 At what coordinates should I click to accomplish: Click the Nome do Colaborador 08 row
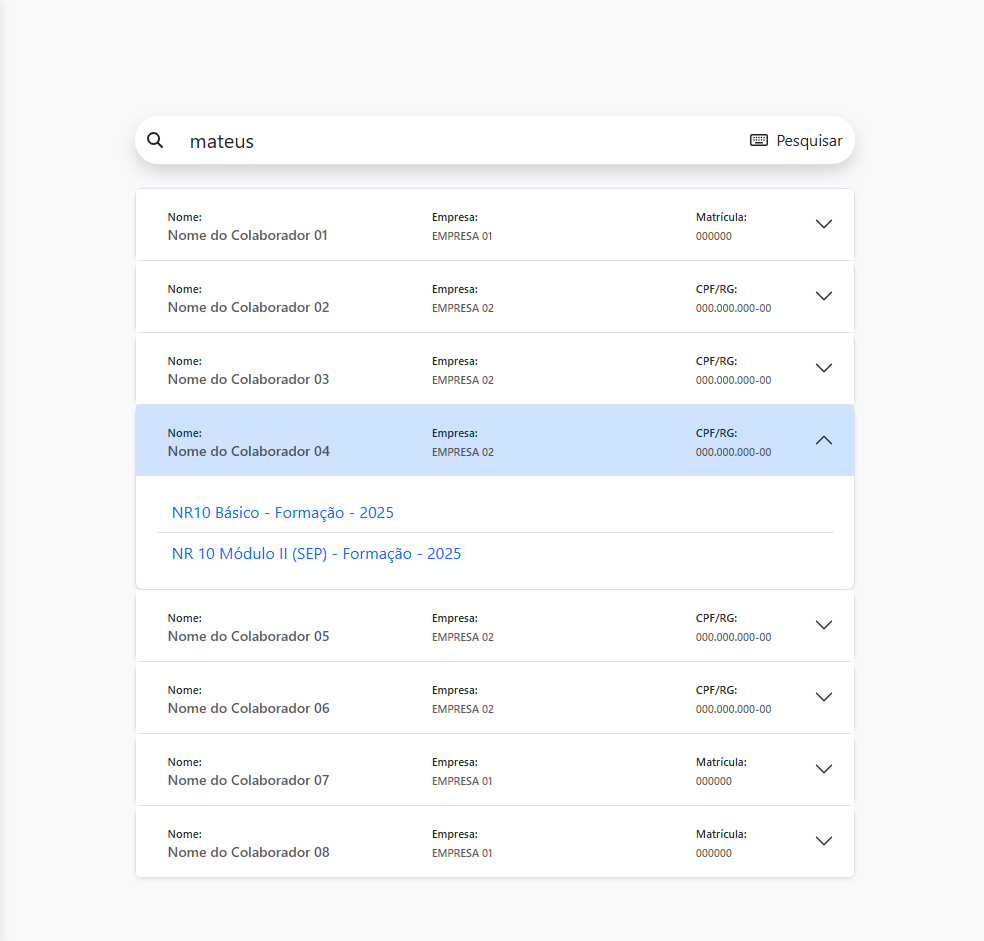click(x=450, y=841)
